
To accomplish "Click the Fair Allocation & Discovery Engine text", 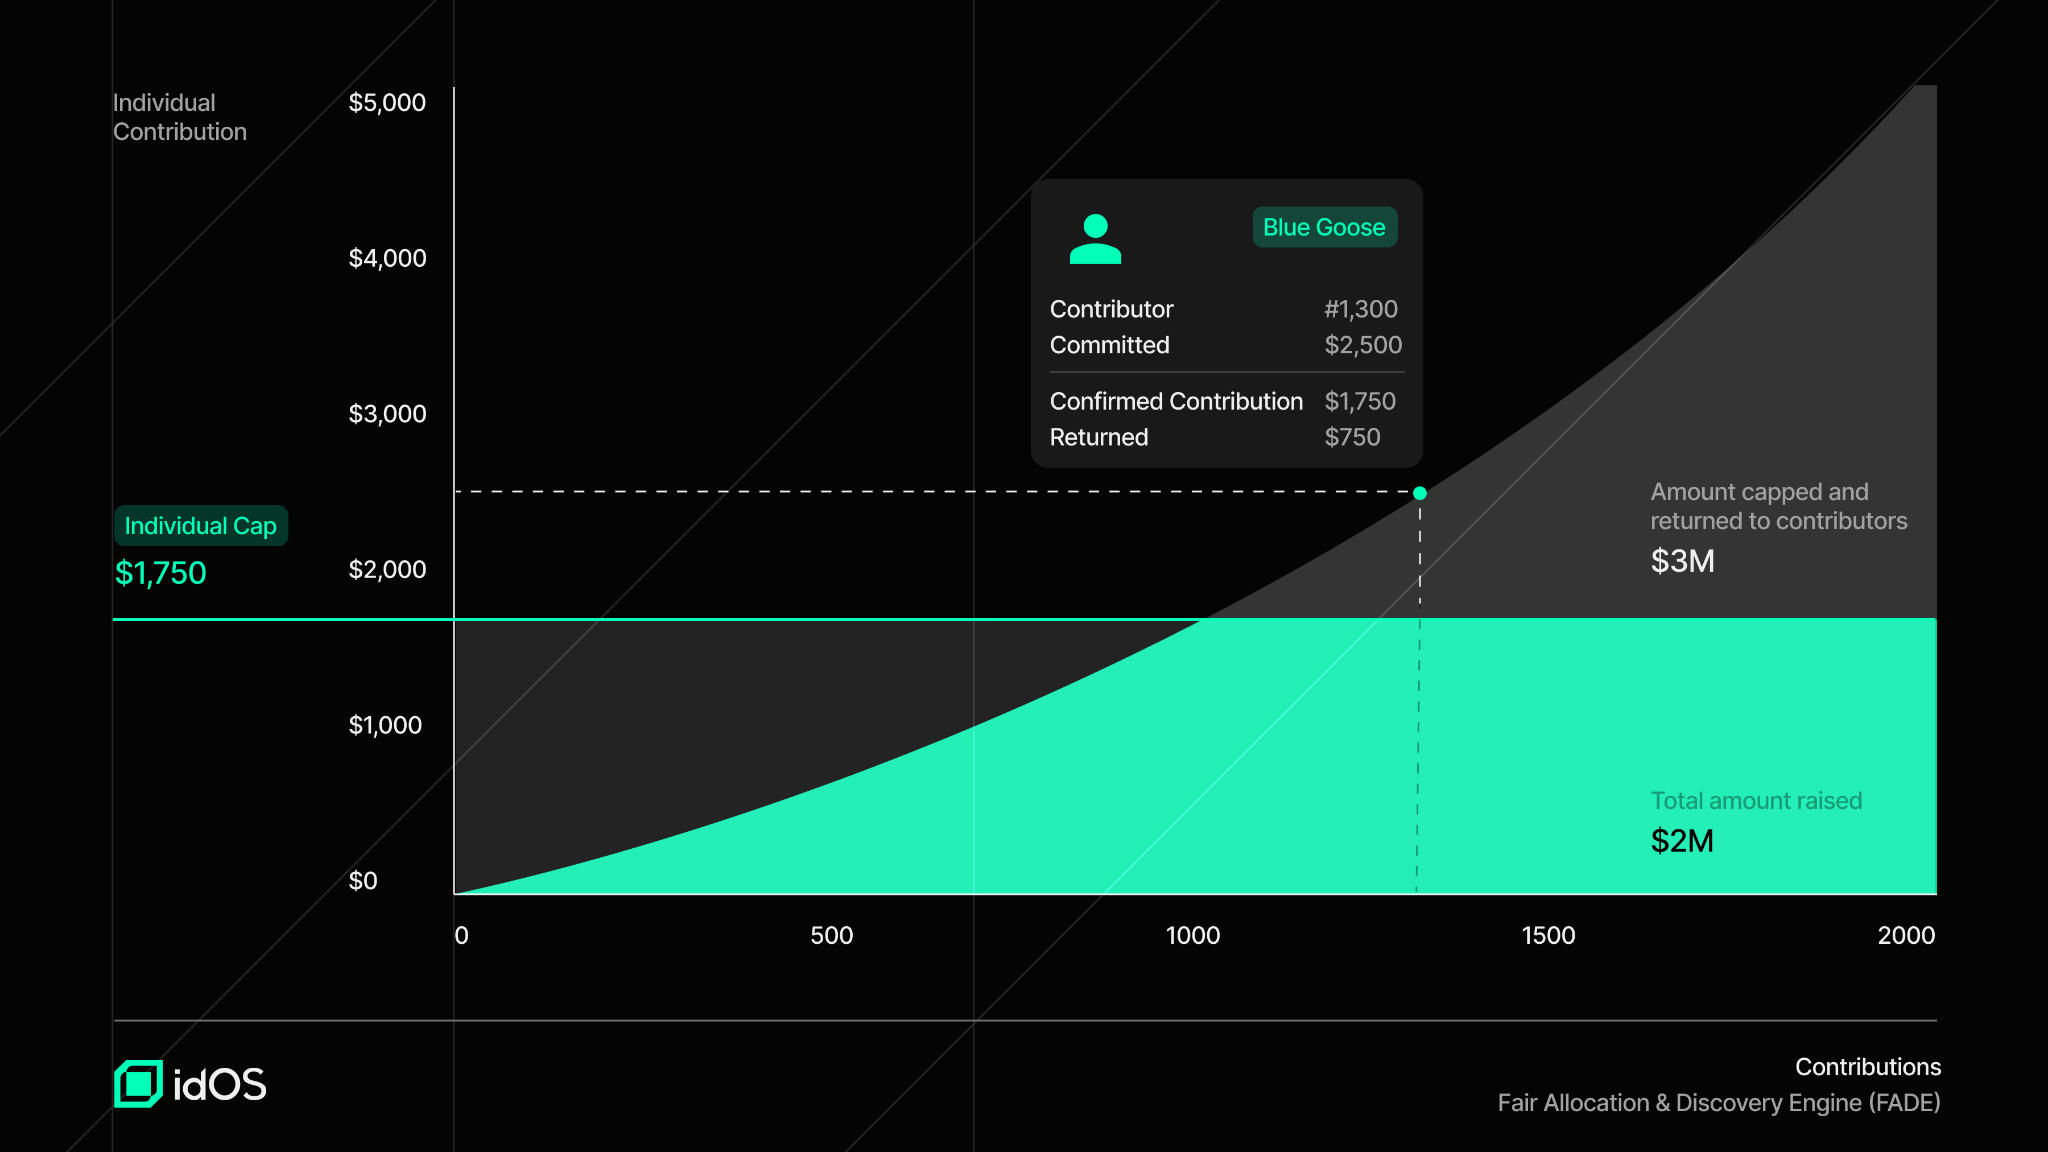I will 1718,1103.
